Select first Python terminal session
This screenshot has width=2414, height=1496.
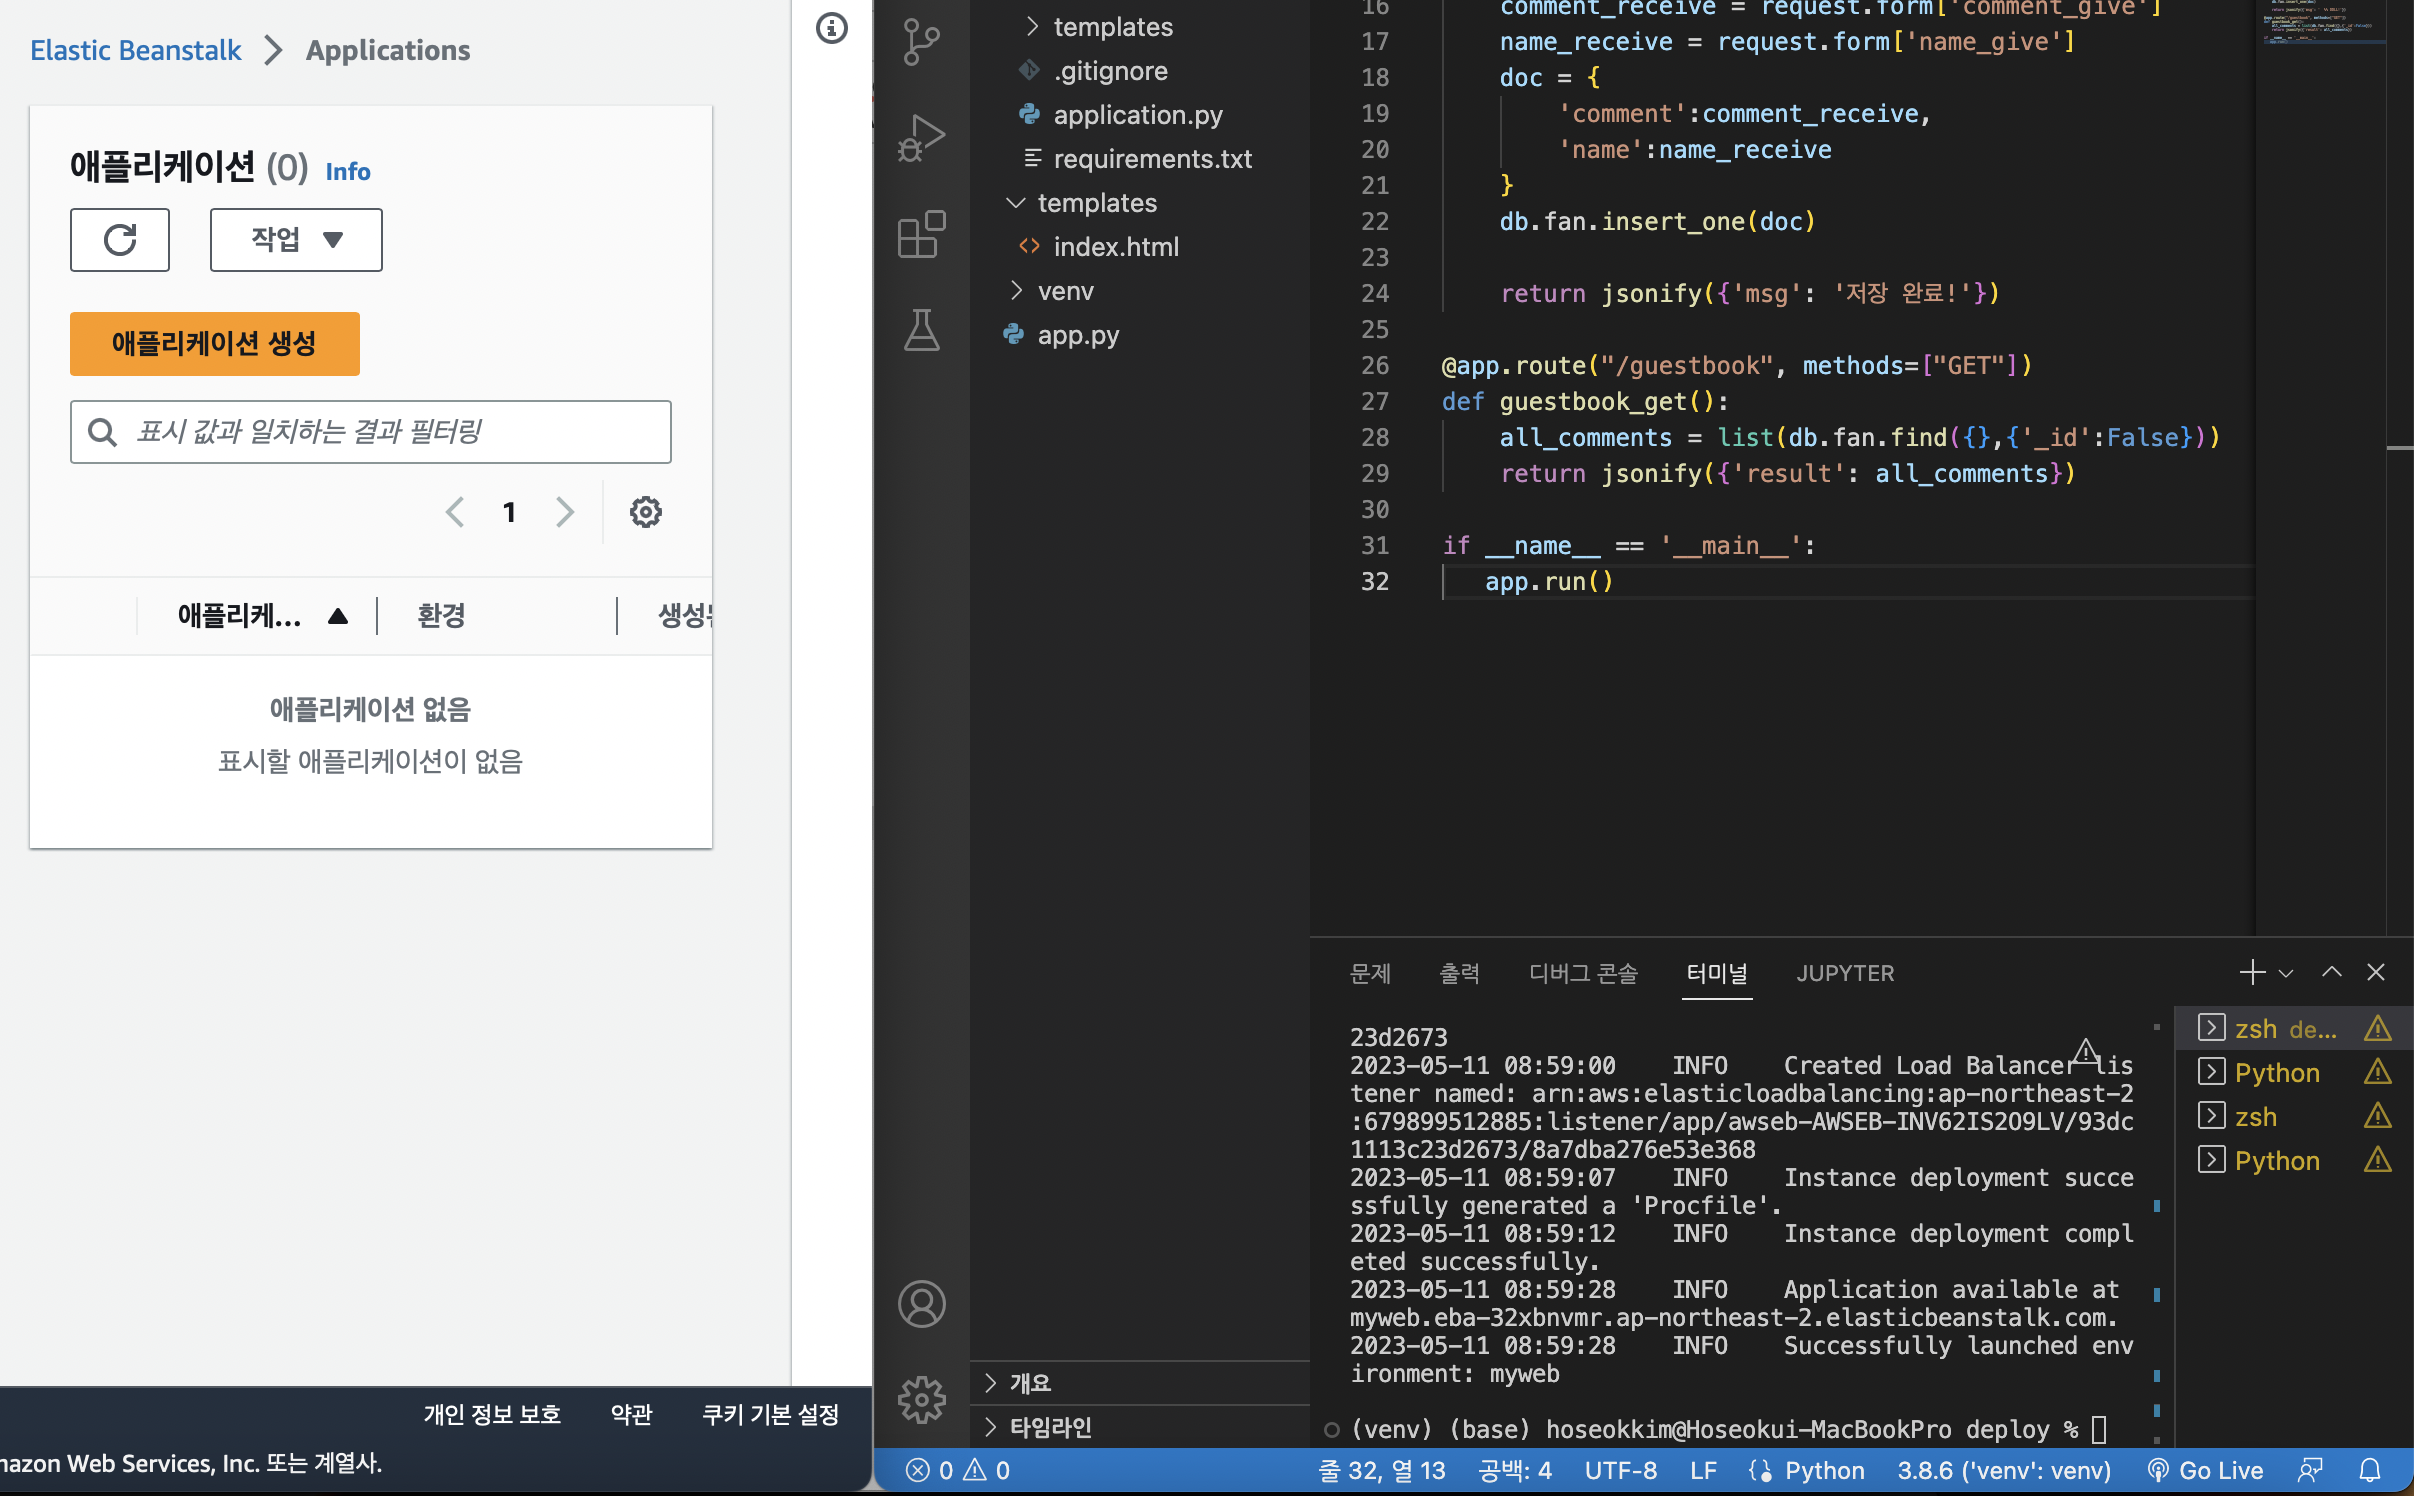[x=2294, y=1073]
